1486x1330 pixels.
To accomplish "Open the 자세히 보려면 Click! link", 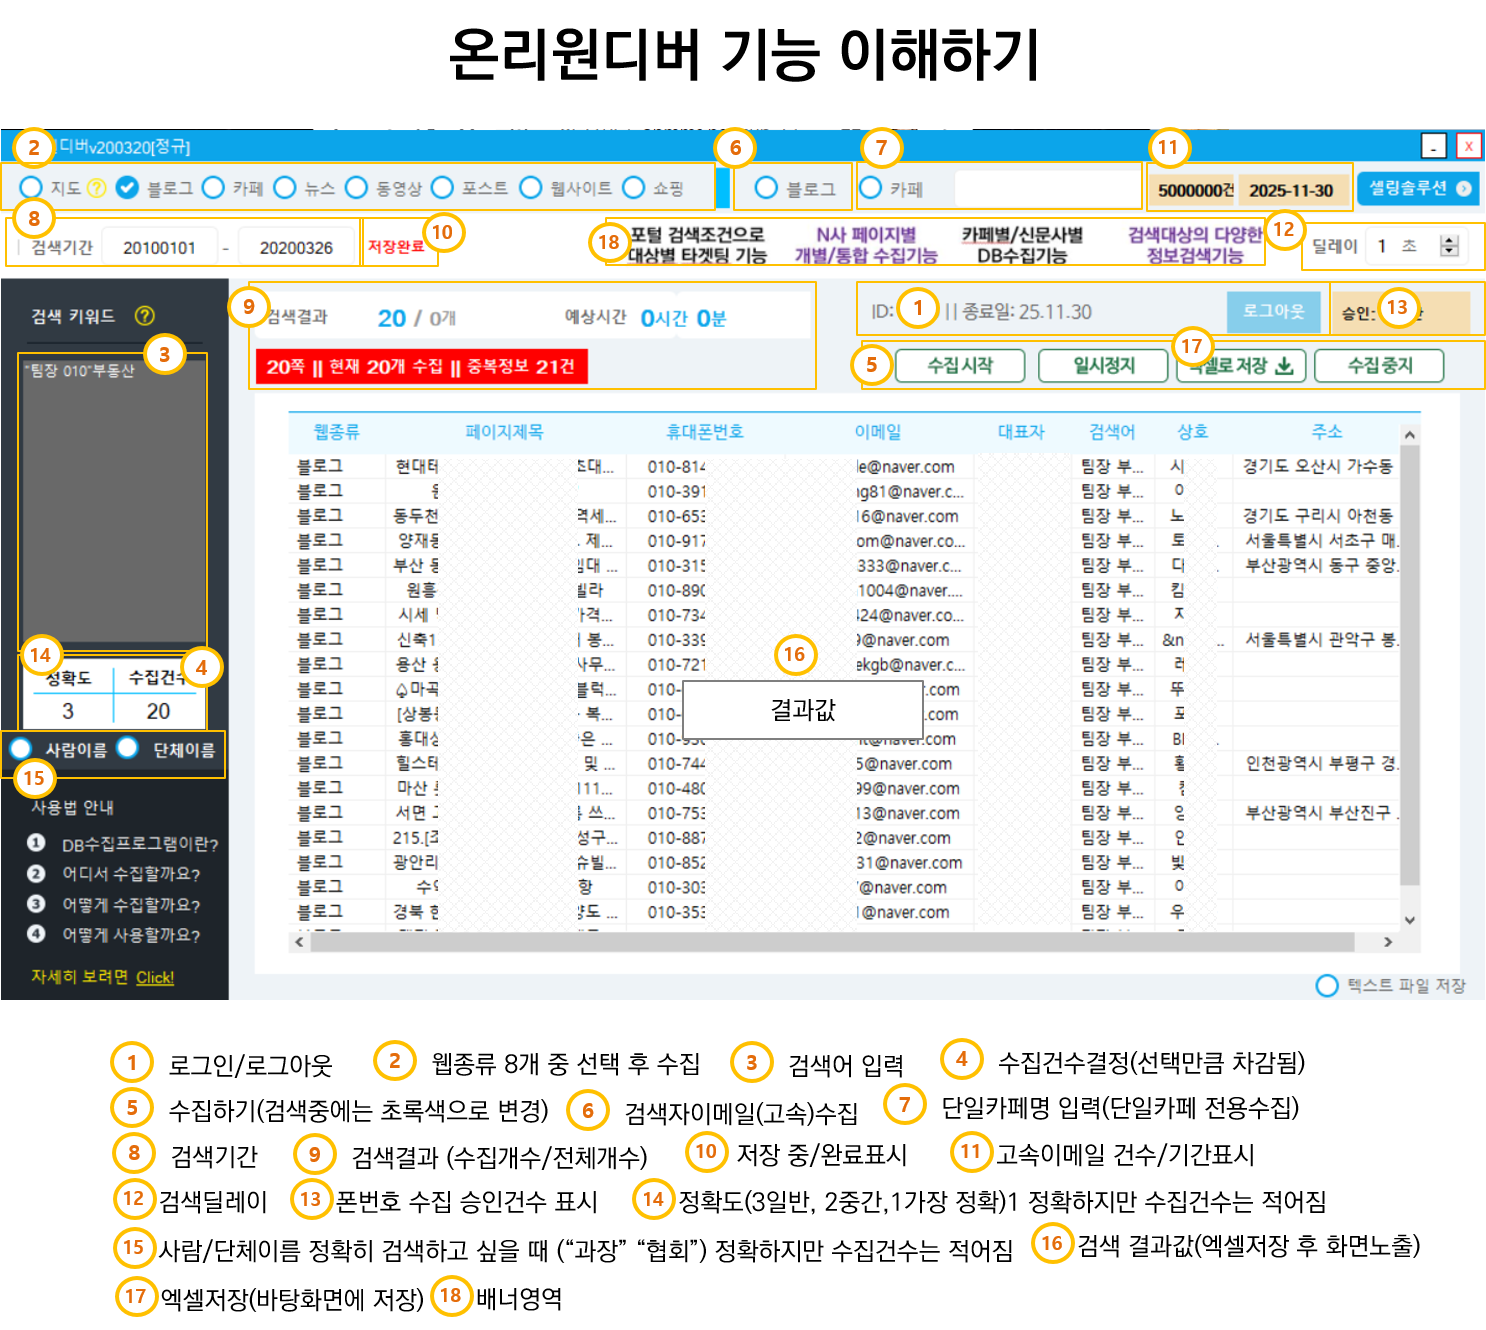I will (x=154, y=977).
